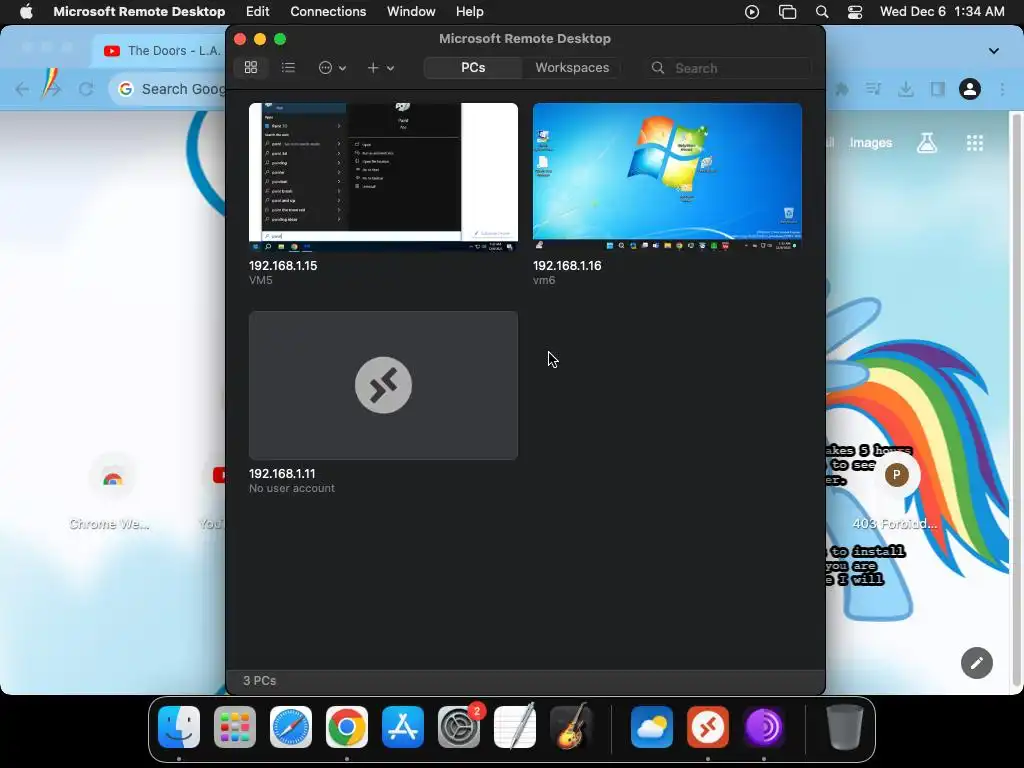Open Chrome Web Store shortcut
Viewport: 1024px width, 768px height.
point(112,493)
